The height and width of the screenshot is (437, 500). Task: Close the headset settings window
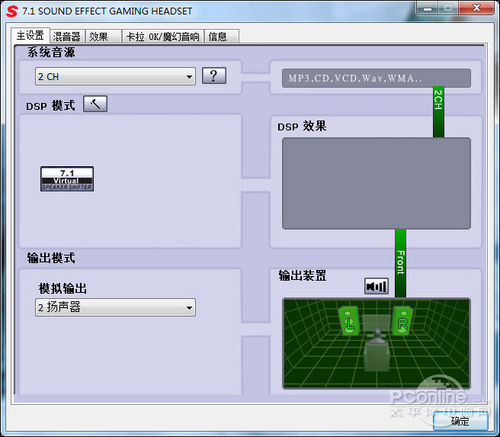[477, 8]
